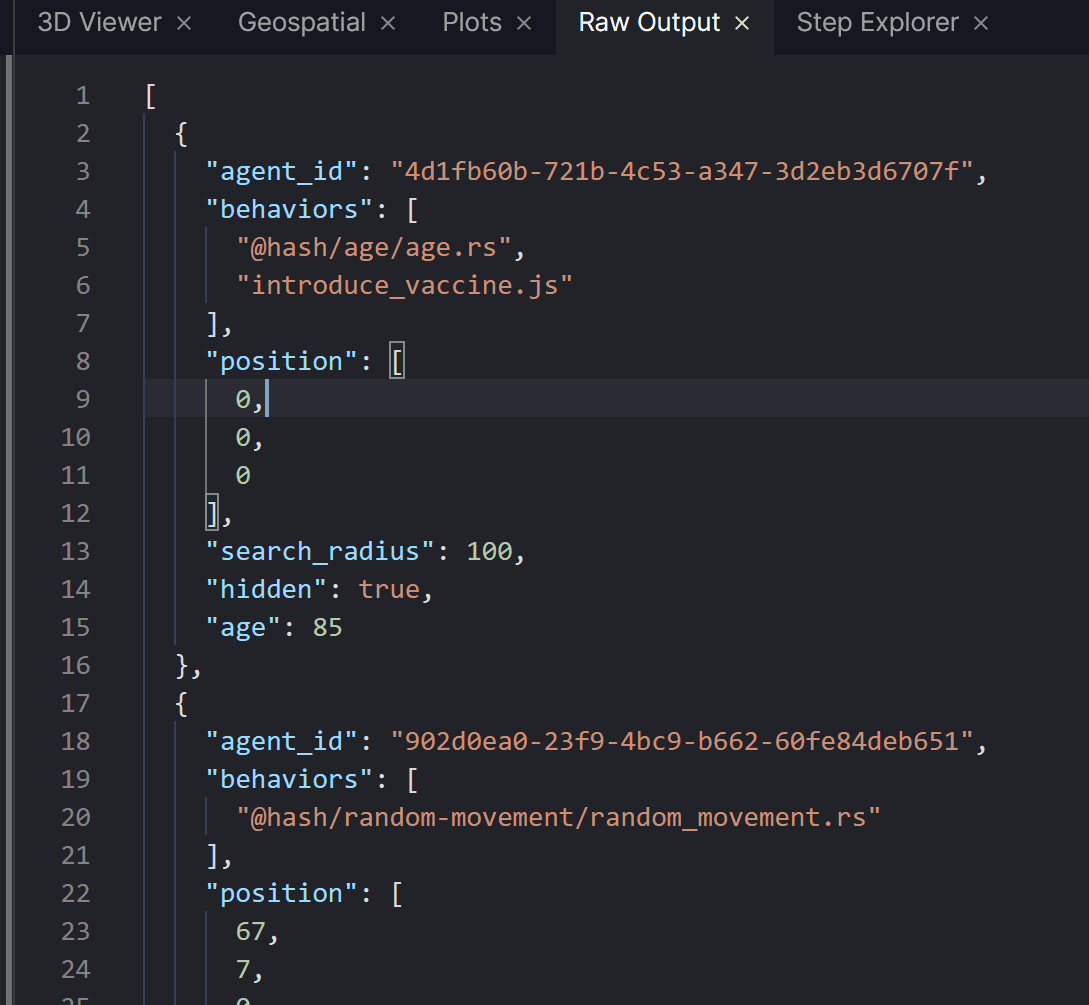Click the "@hash/age/age.rs" behavior string
Screen dimensions: 1089x1005
point(374,248)
